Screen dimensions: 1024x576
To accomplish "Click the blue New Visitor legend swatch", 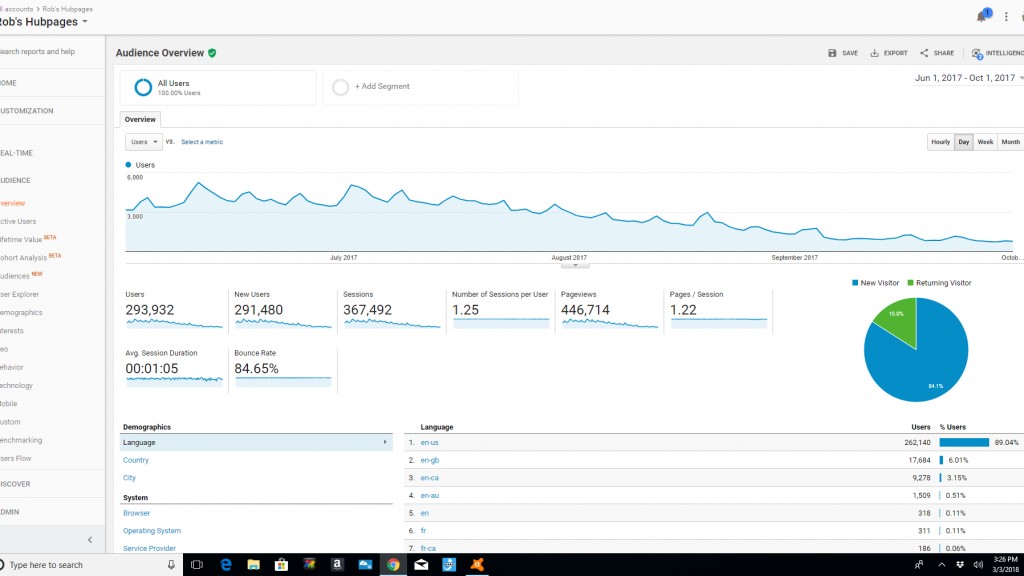I will tap(855, 283).
